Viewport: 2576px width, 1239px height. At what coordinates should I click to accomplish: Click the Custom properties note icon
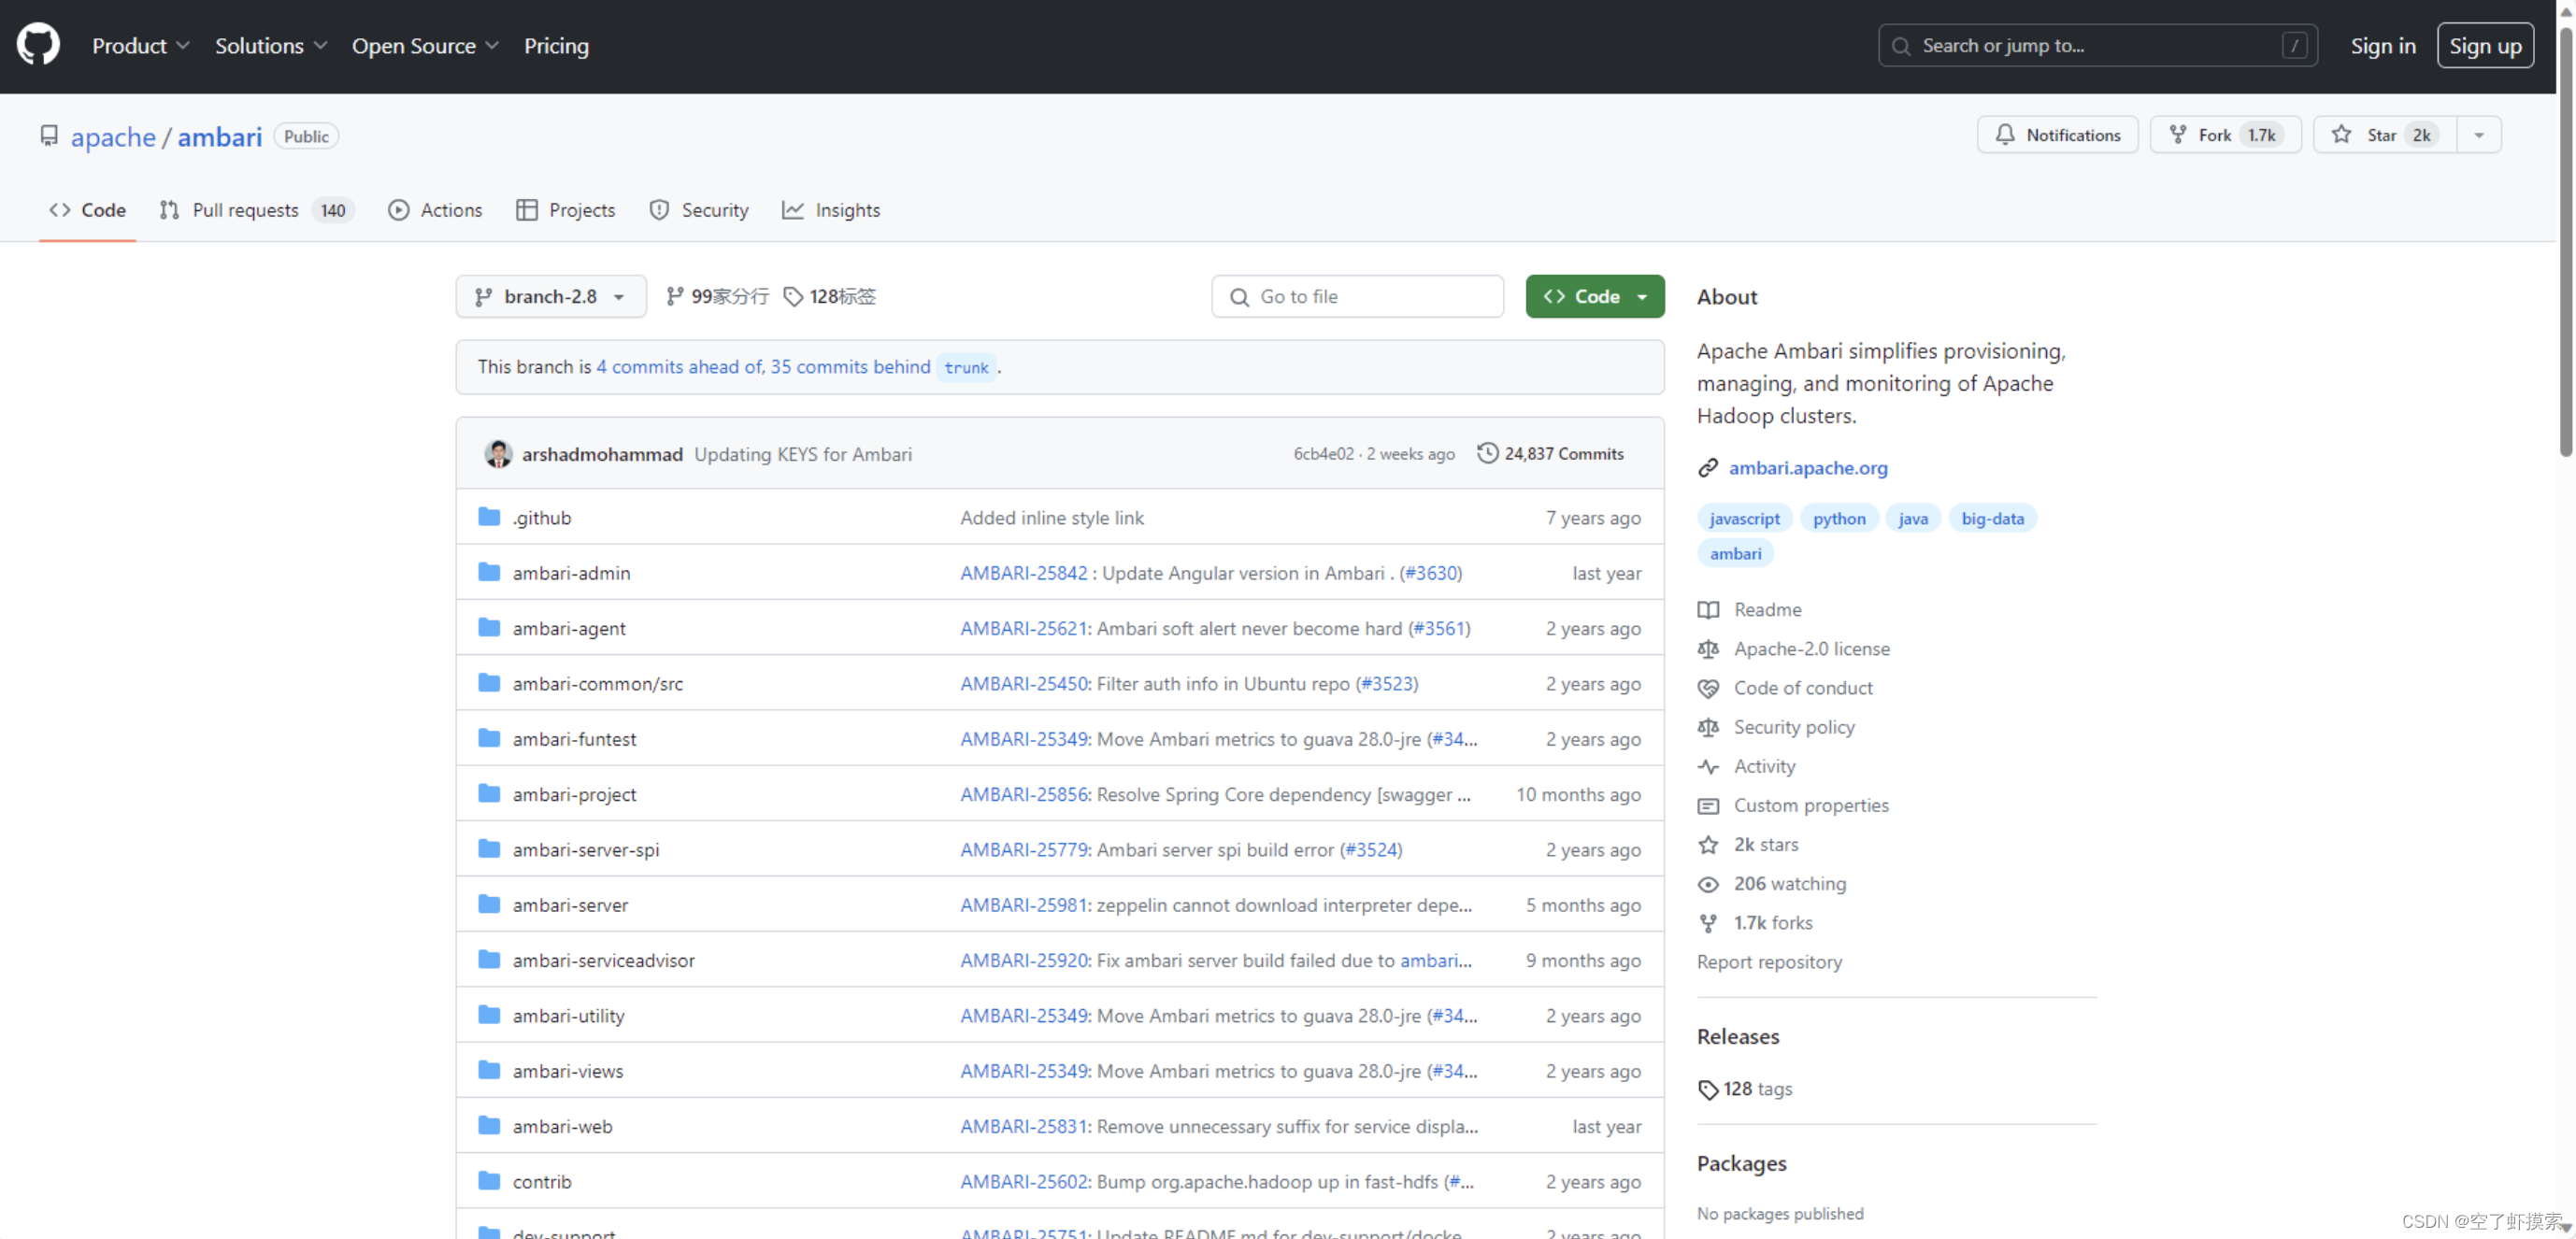(1708, 805)
